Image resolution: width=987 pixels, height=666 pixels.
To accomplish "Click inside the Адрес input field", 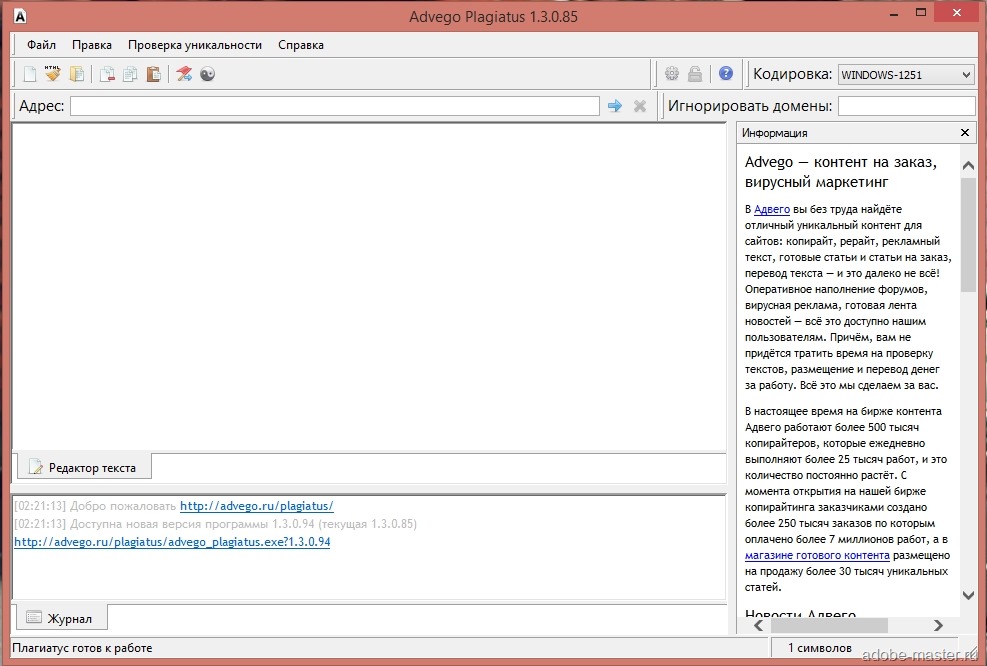I will point(335,106).
